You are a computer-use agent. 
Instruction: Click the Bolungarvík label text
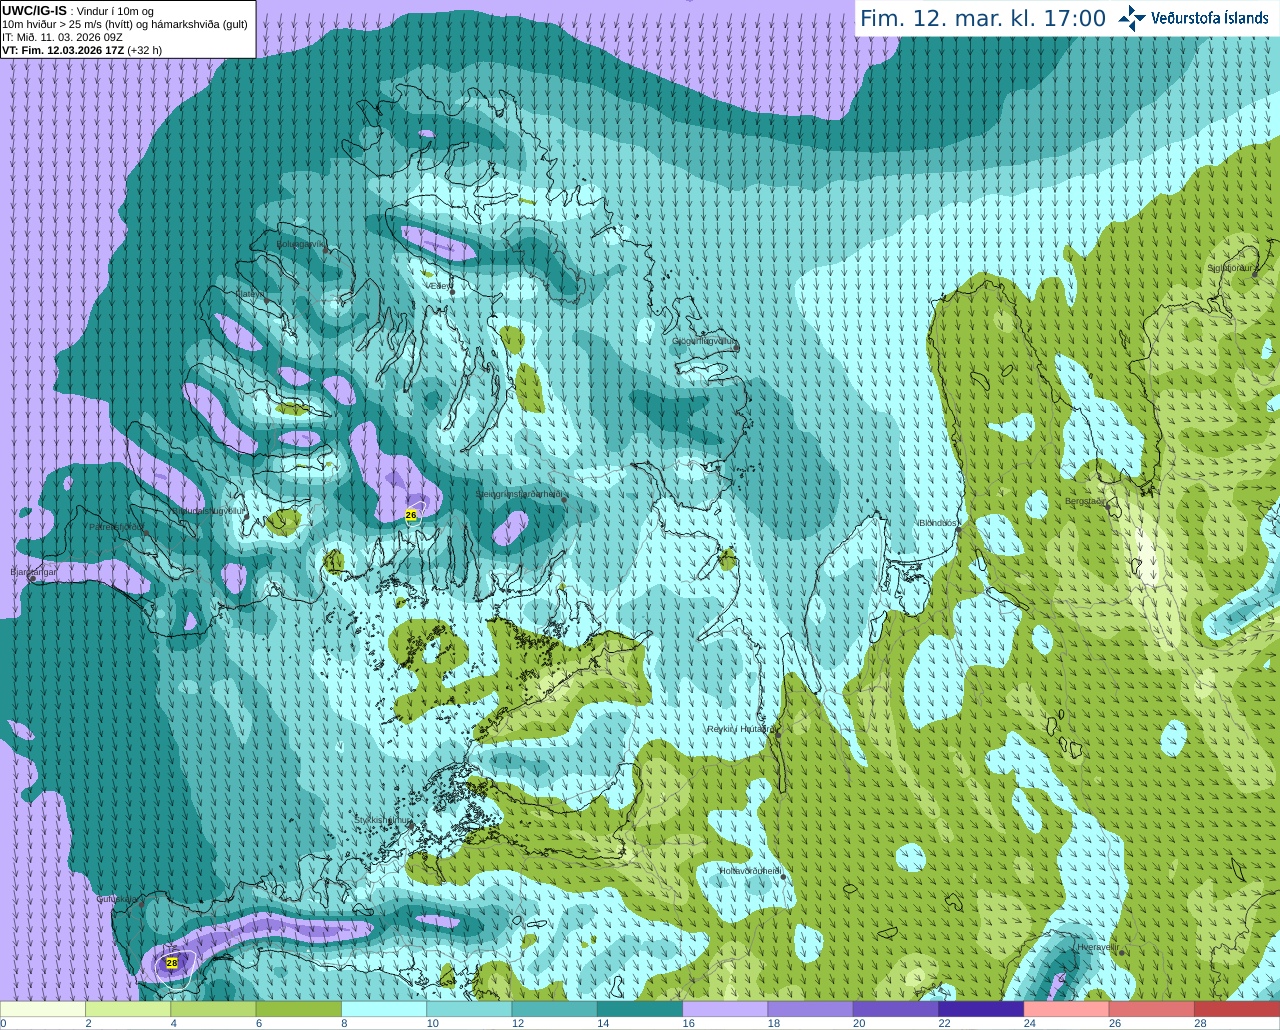click(301, 243)
